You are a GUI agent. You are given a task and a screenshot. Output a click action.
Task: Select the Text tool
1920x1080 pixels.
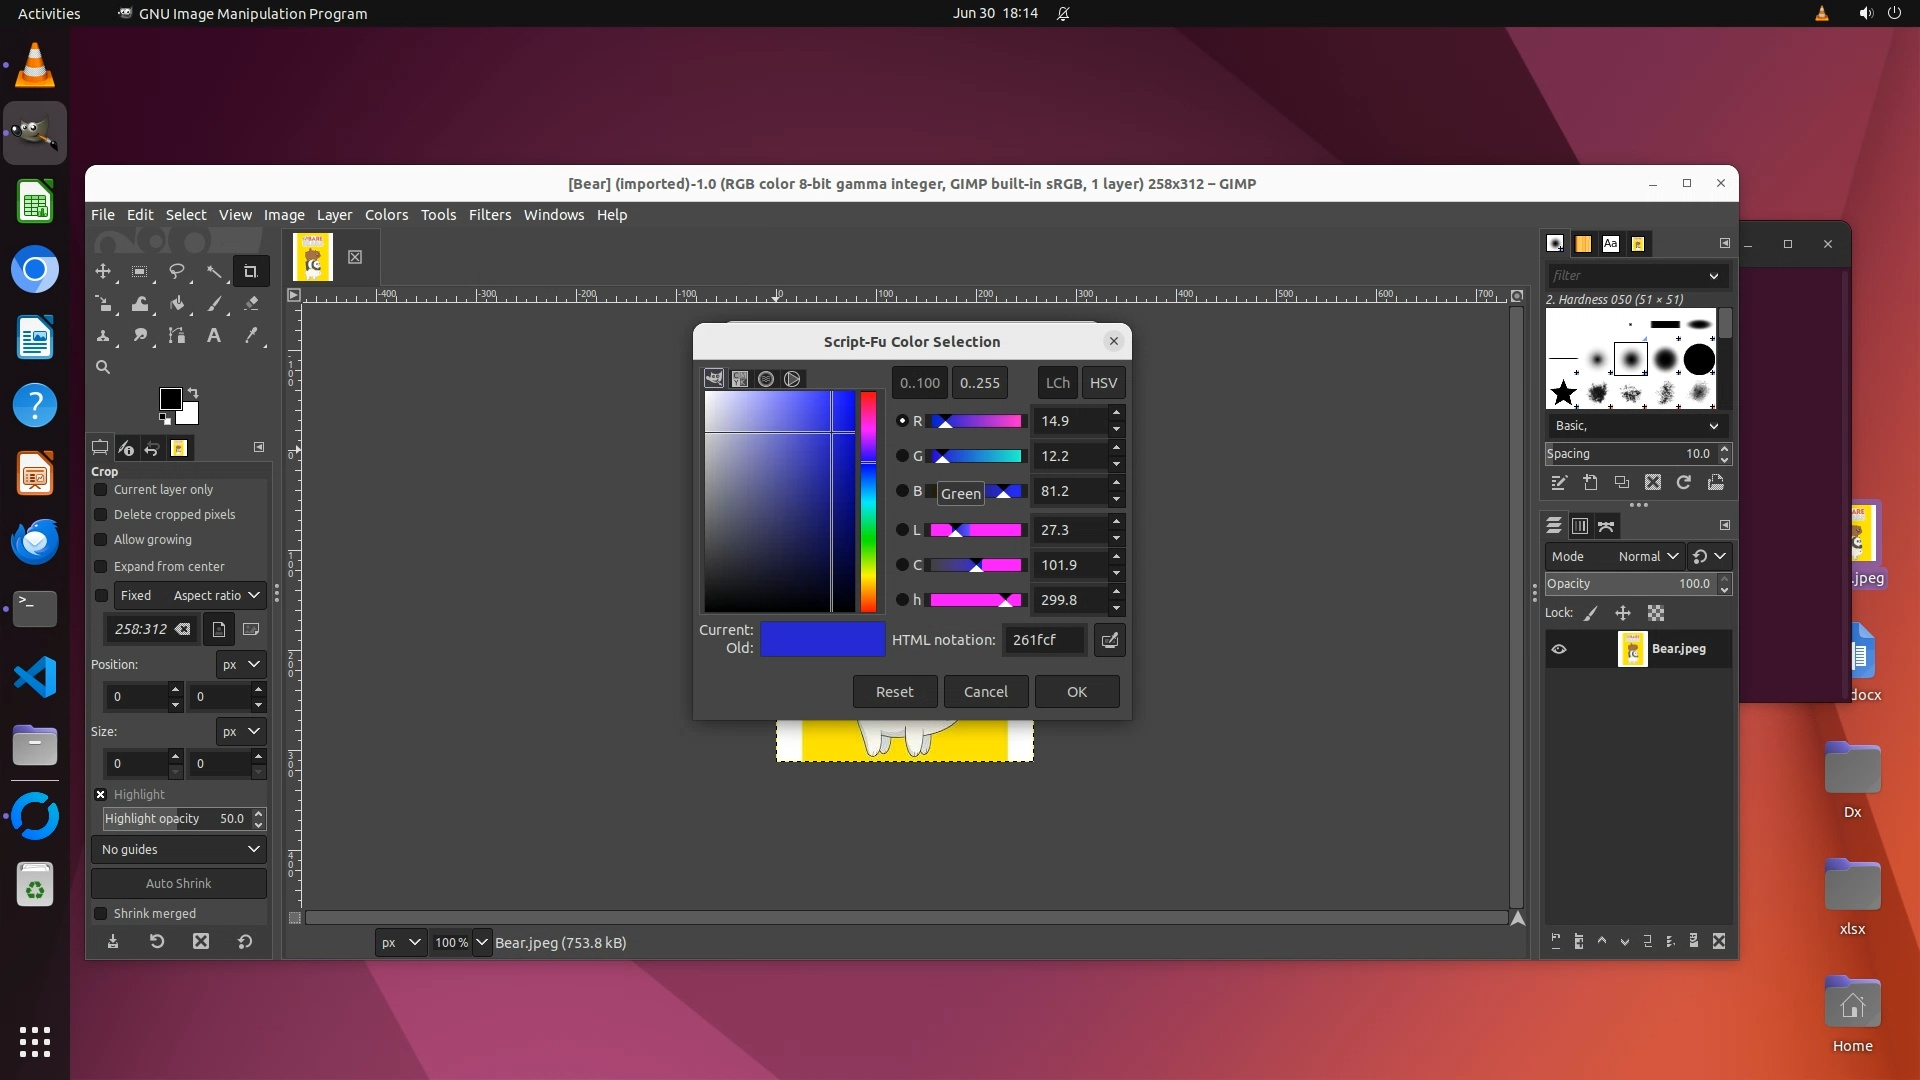(x=213, y=336)
